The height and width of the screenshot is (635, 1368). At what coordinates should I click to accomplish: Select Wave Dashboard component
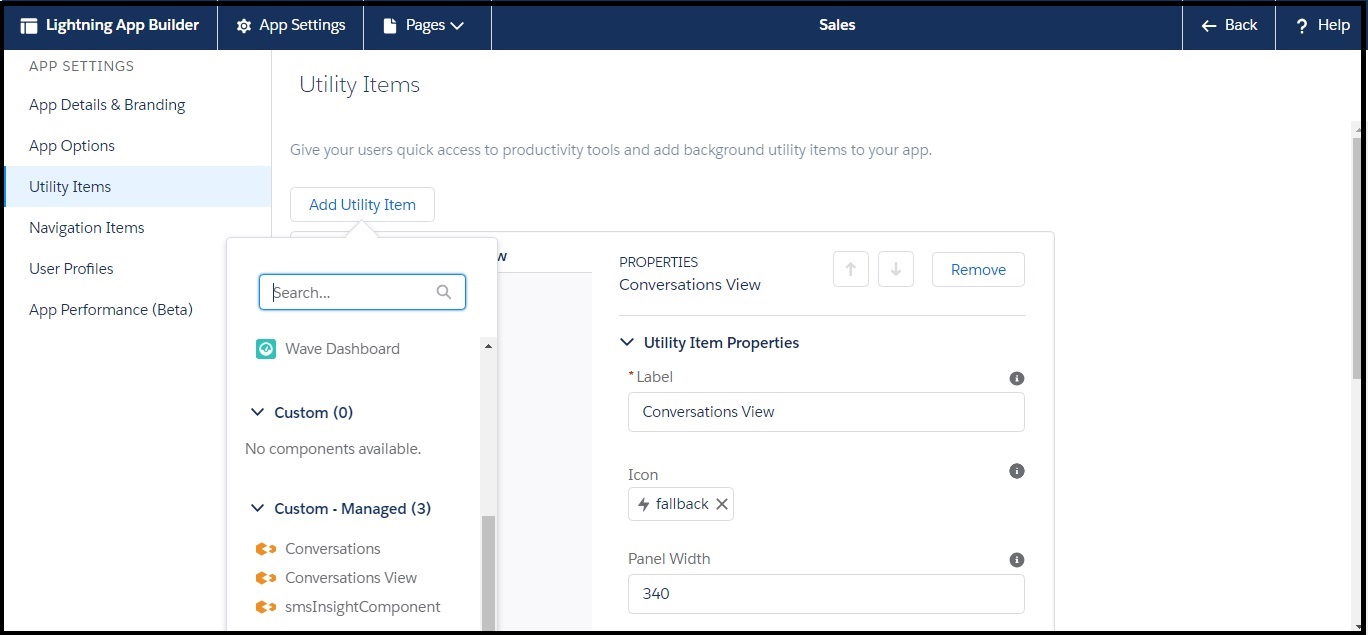click(342, 349)
